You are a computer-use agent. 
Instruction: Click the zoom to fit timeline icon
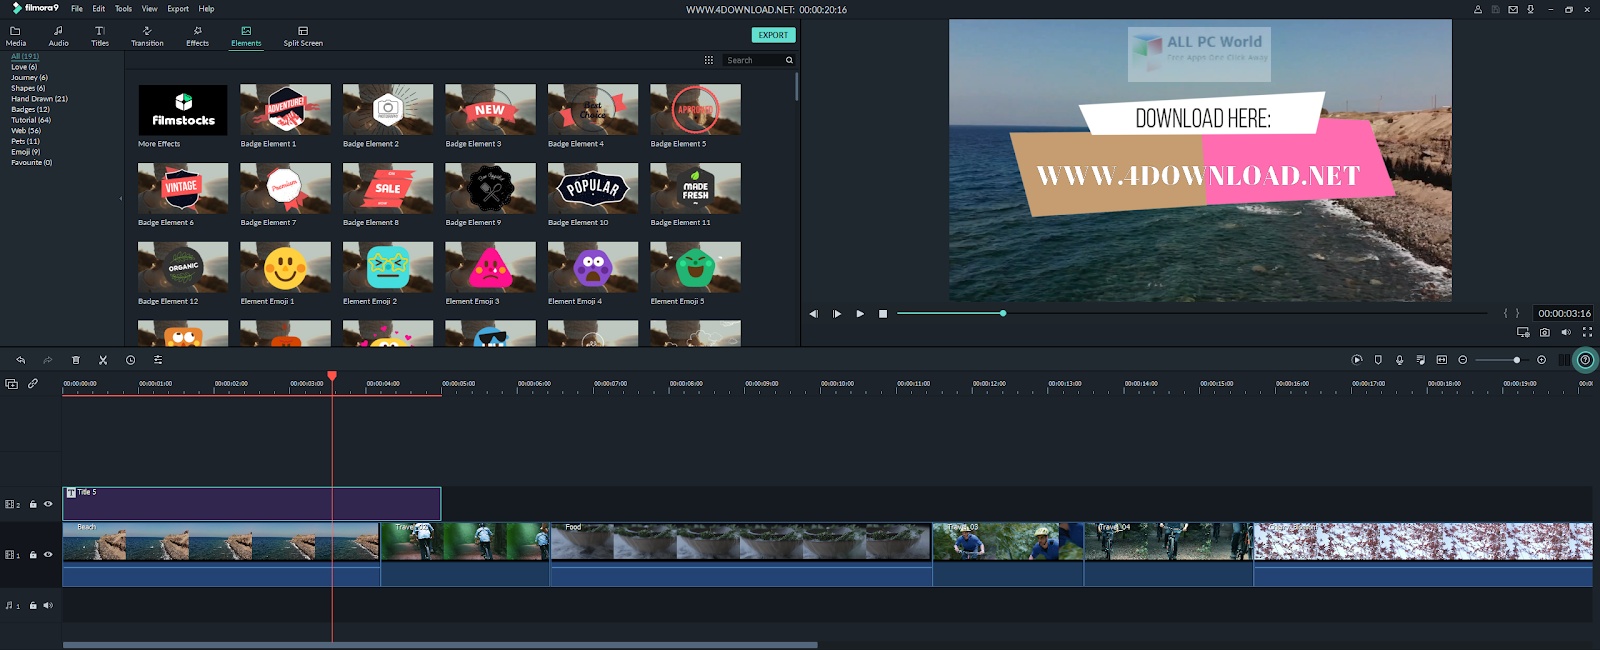pos(1442,360)
